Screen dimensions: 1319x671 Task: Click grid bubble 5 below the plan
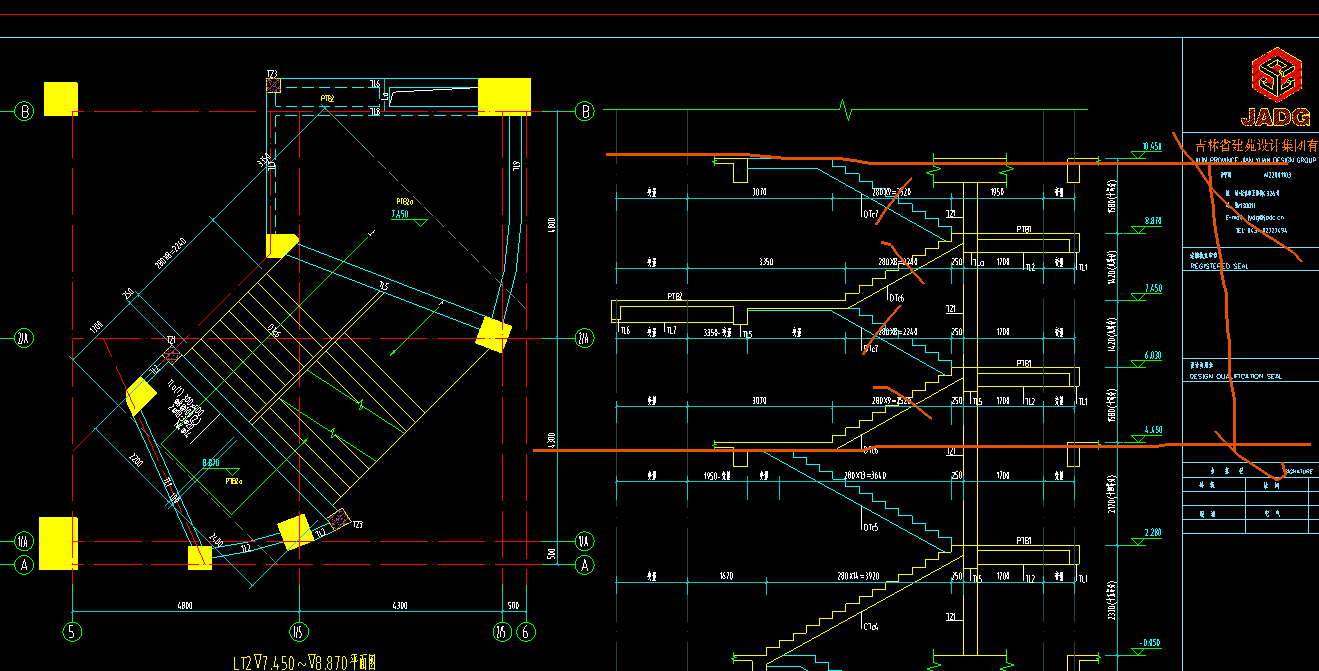(72, 631)
